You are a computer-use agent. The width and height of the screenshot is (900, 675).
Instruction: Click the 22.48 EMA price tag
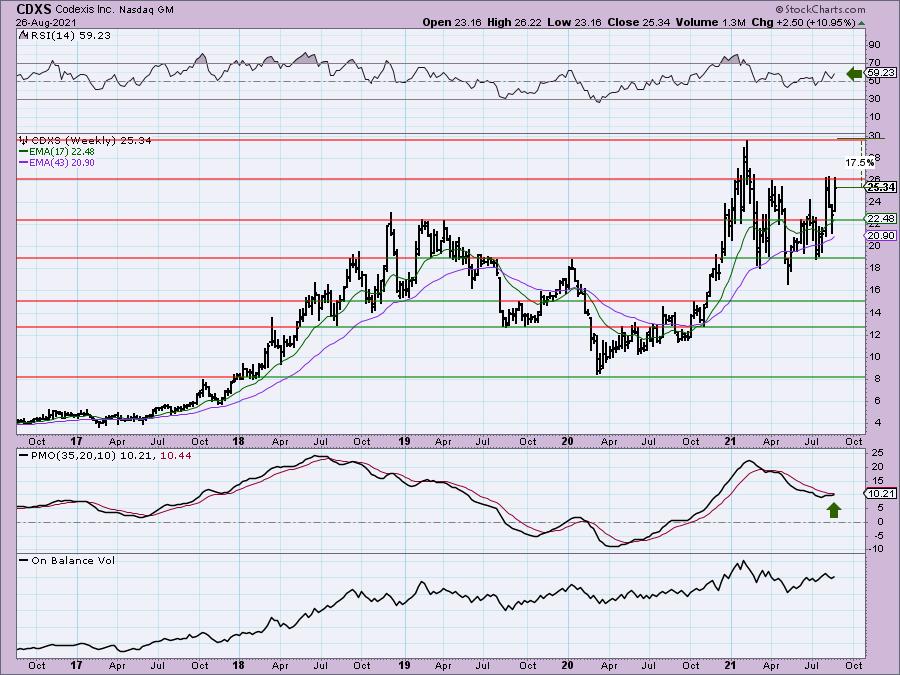tap(881, 219)
